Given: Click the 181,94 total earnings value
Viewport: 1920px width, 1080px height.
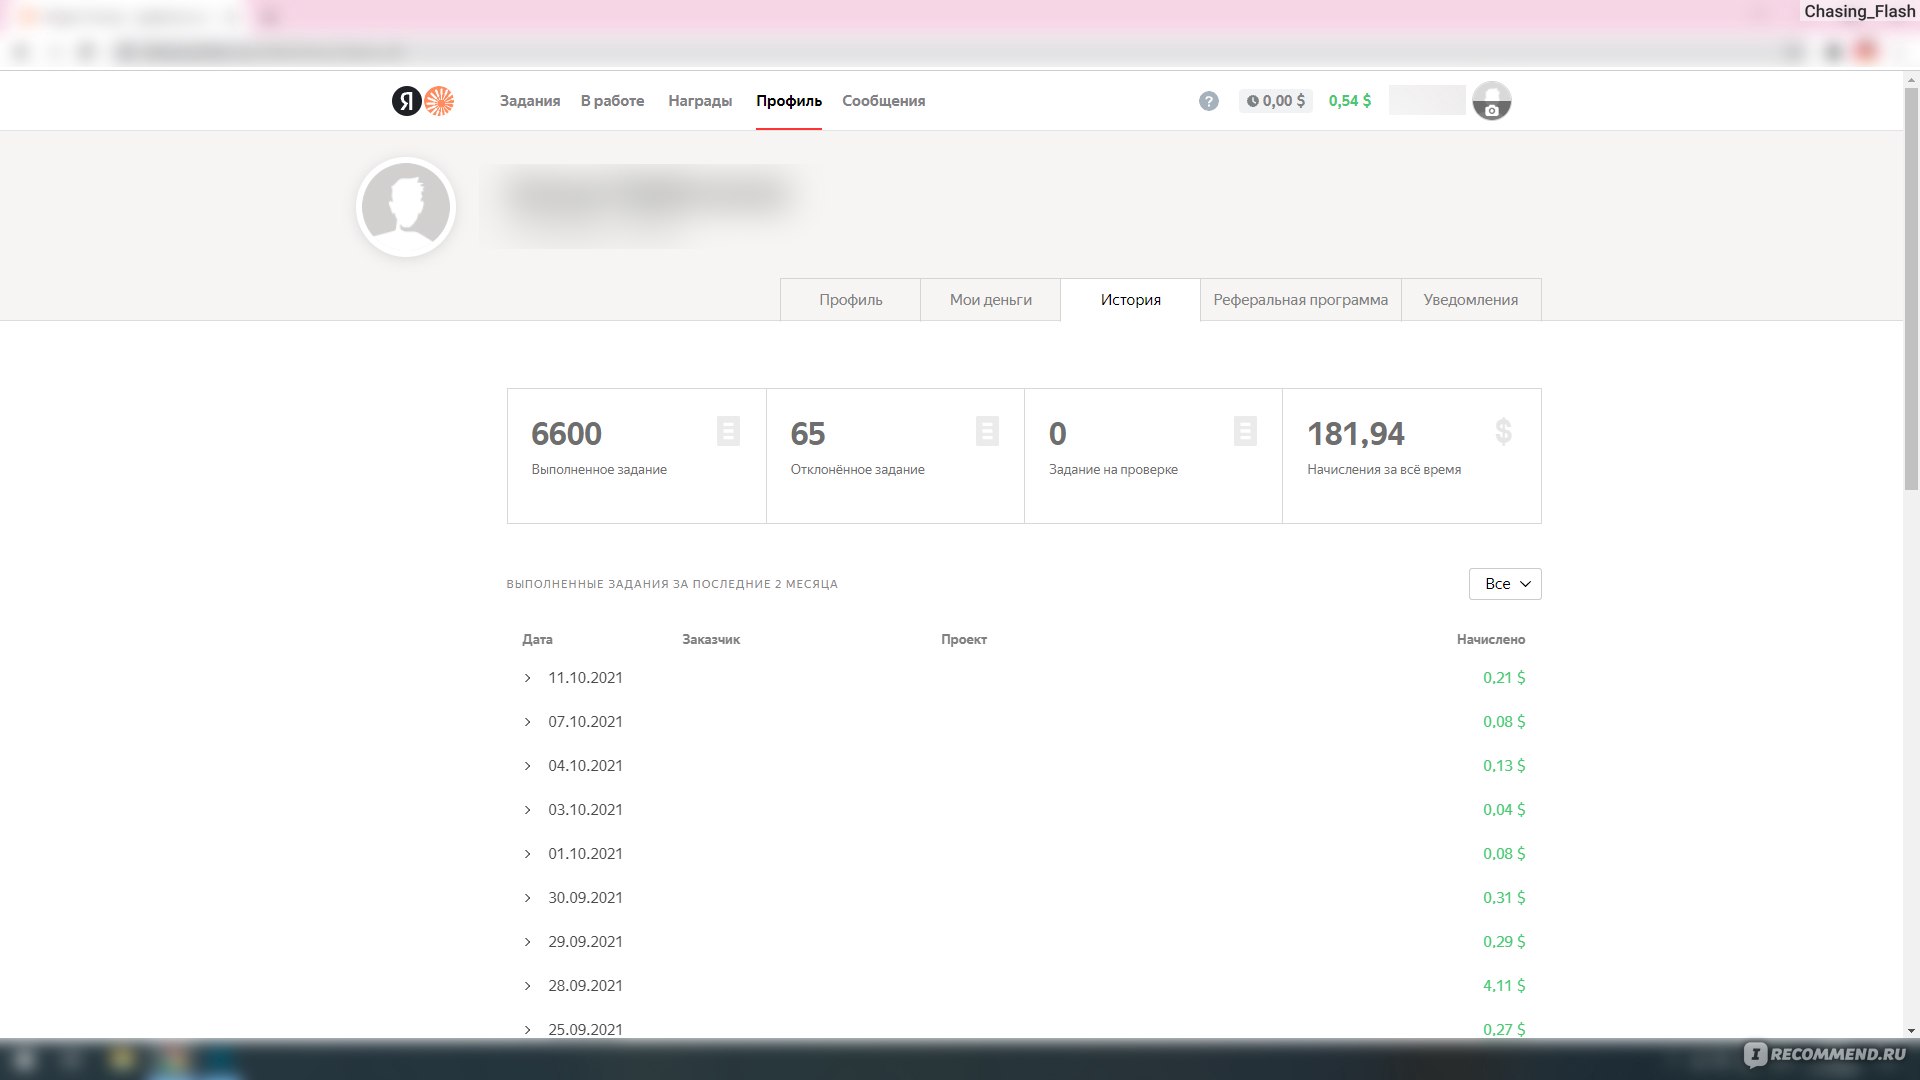Looking at the screenshot, I should [x=1356, y=434].
